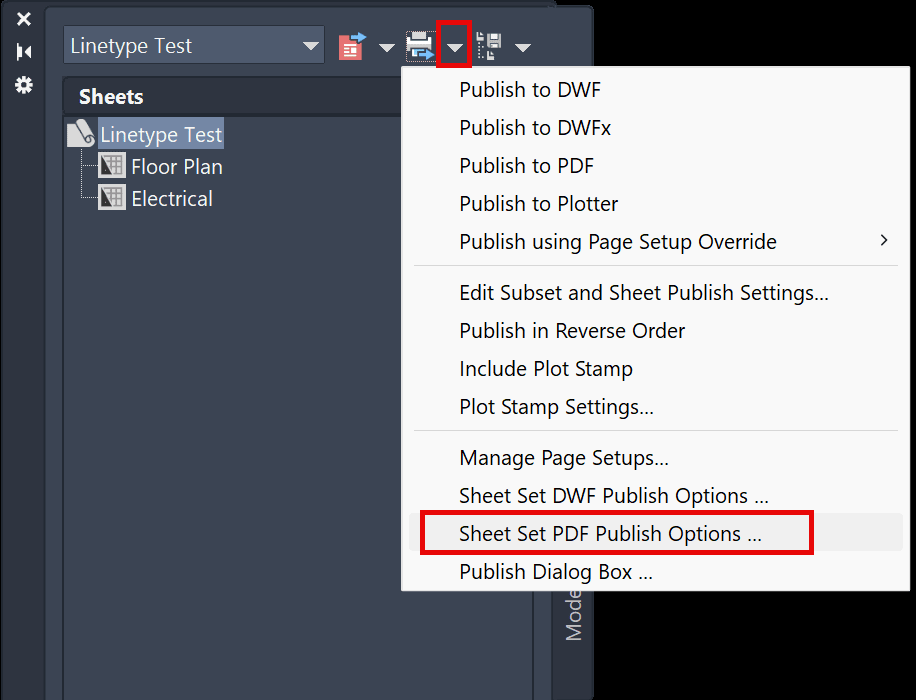
Task: Select the Floor Plan sheet
Action: [177, 167]
